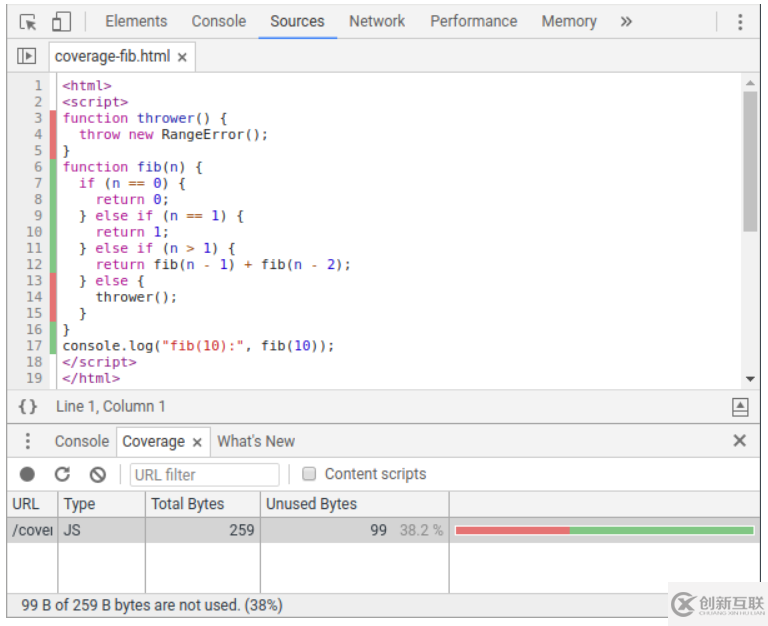This screenshot has height=626, width=768.
Task: Toggle the bottom drawer panel icon
Action: pos(740,406)
